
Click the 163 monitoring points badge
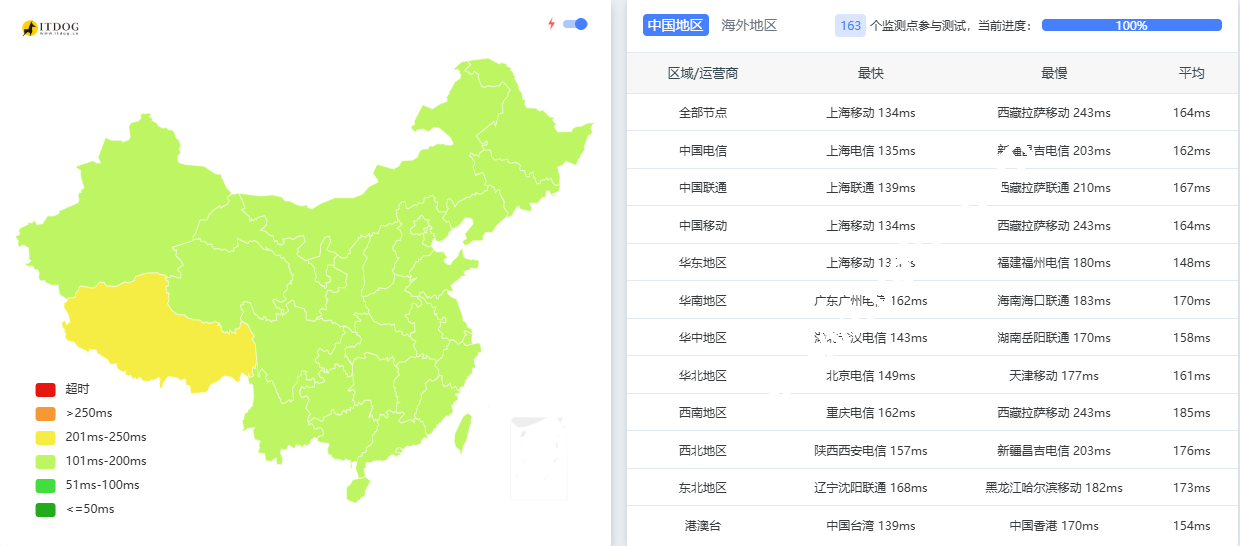[850, 25]
